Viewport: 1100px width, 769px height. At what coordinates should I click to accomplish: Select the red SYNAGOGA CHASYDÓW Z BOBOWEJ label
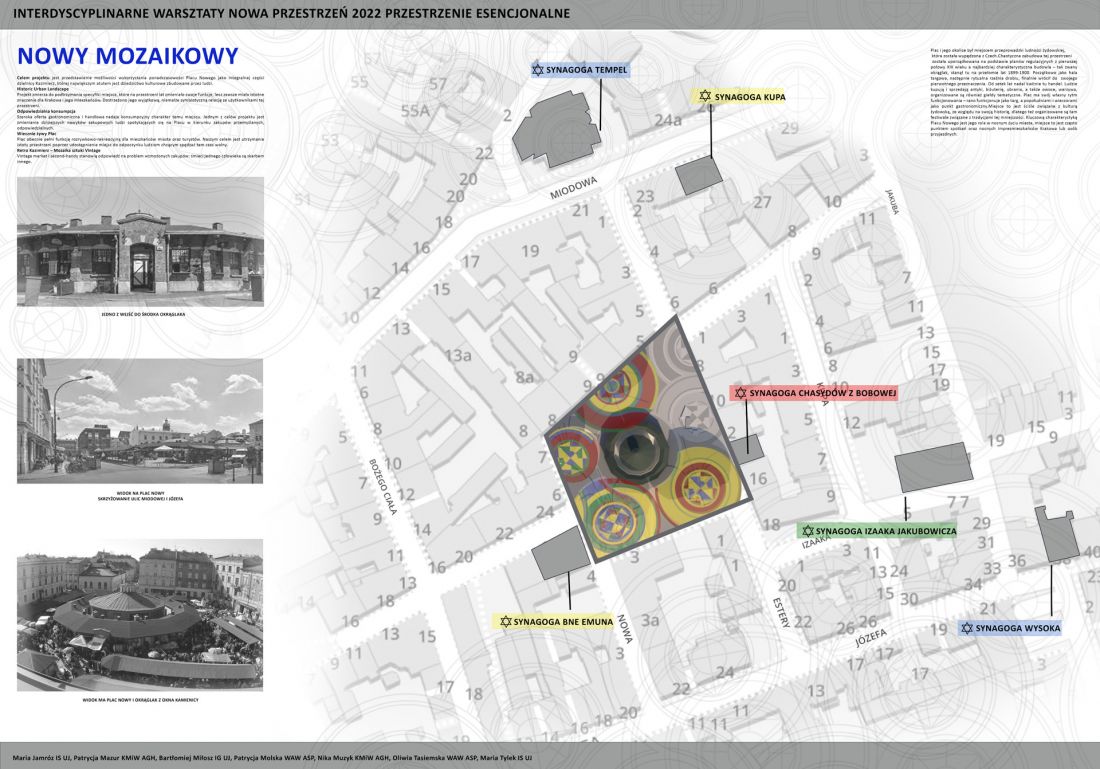coord(814,393)
